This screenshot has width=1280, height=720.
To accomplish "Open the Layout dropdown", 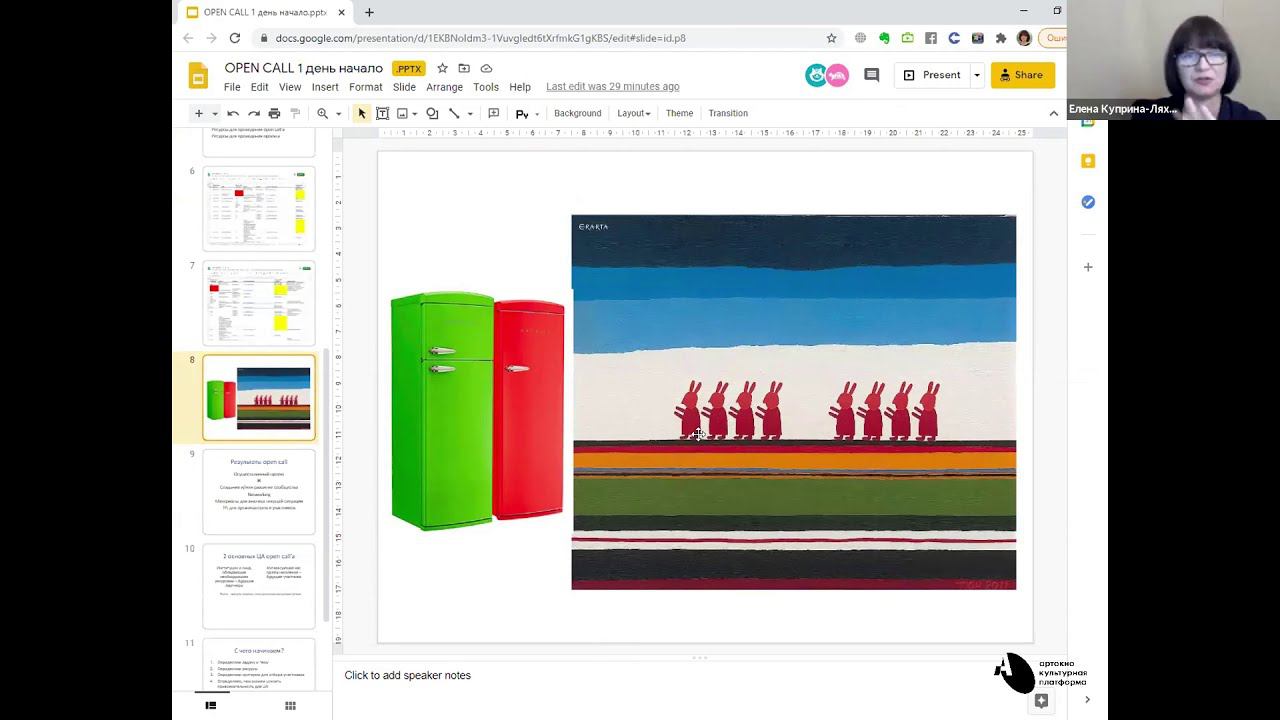I will point(634,114).
